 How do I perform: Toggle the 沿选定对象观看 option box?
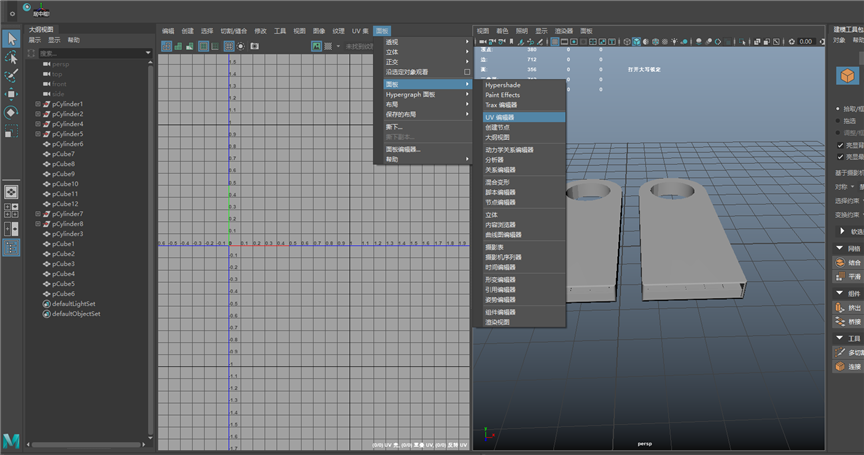click(467, 72)
